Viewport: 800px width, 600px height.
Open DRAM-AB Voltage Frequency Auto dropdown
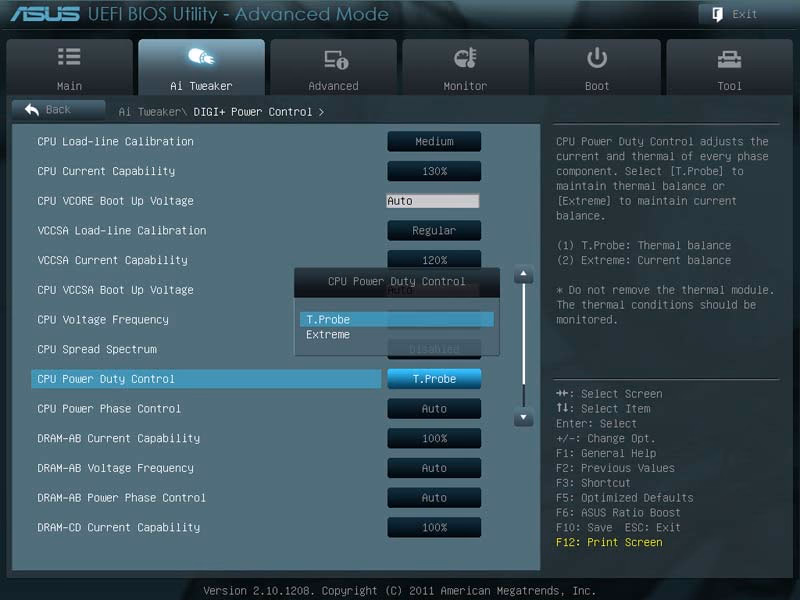tap(434, 467)
